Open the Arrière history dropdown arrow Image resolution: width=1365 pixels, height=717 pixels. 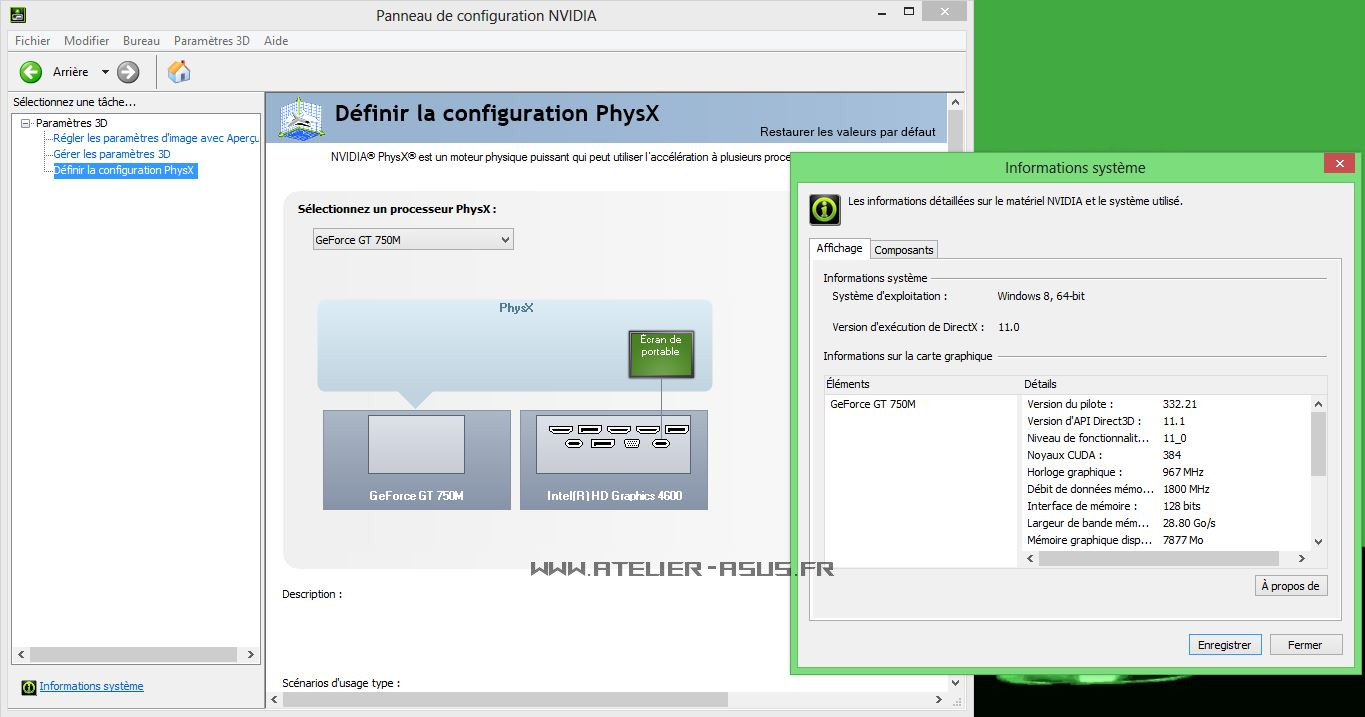click(x=105, y=72)
